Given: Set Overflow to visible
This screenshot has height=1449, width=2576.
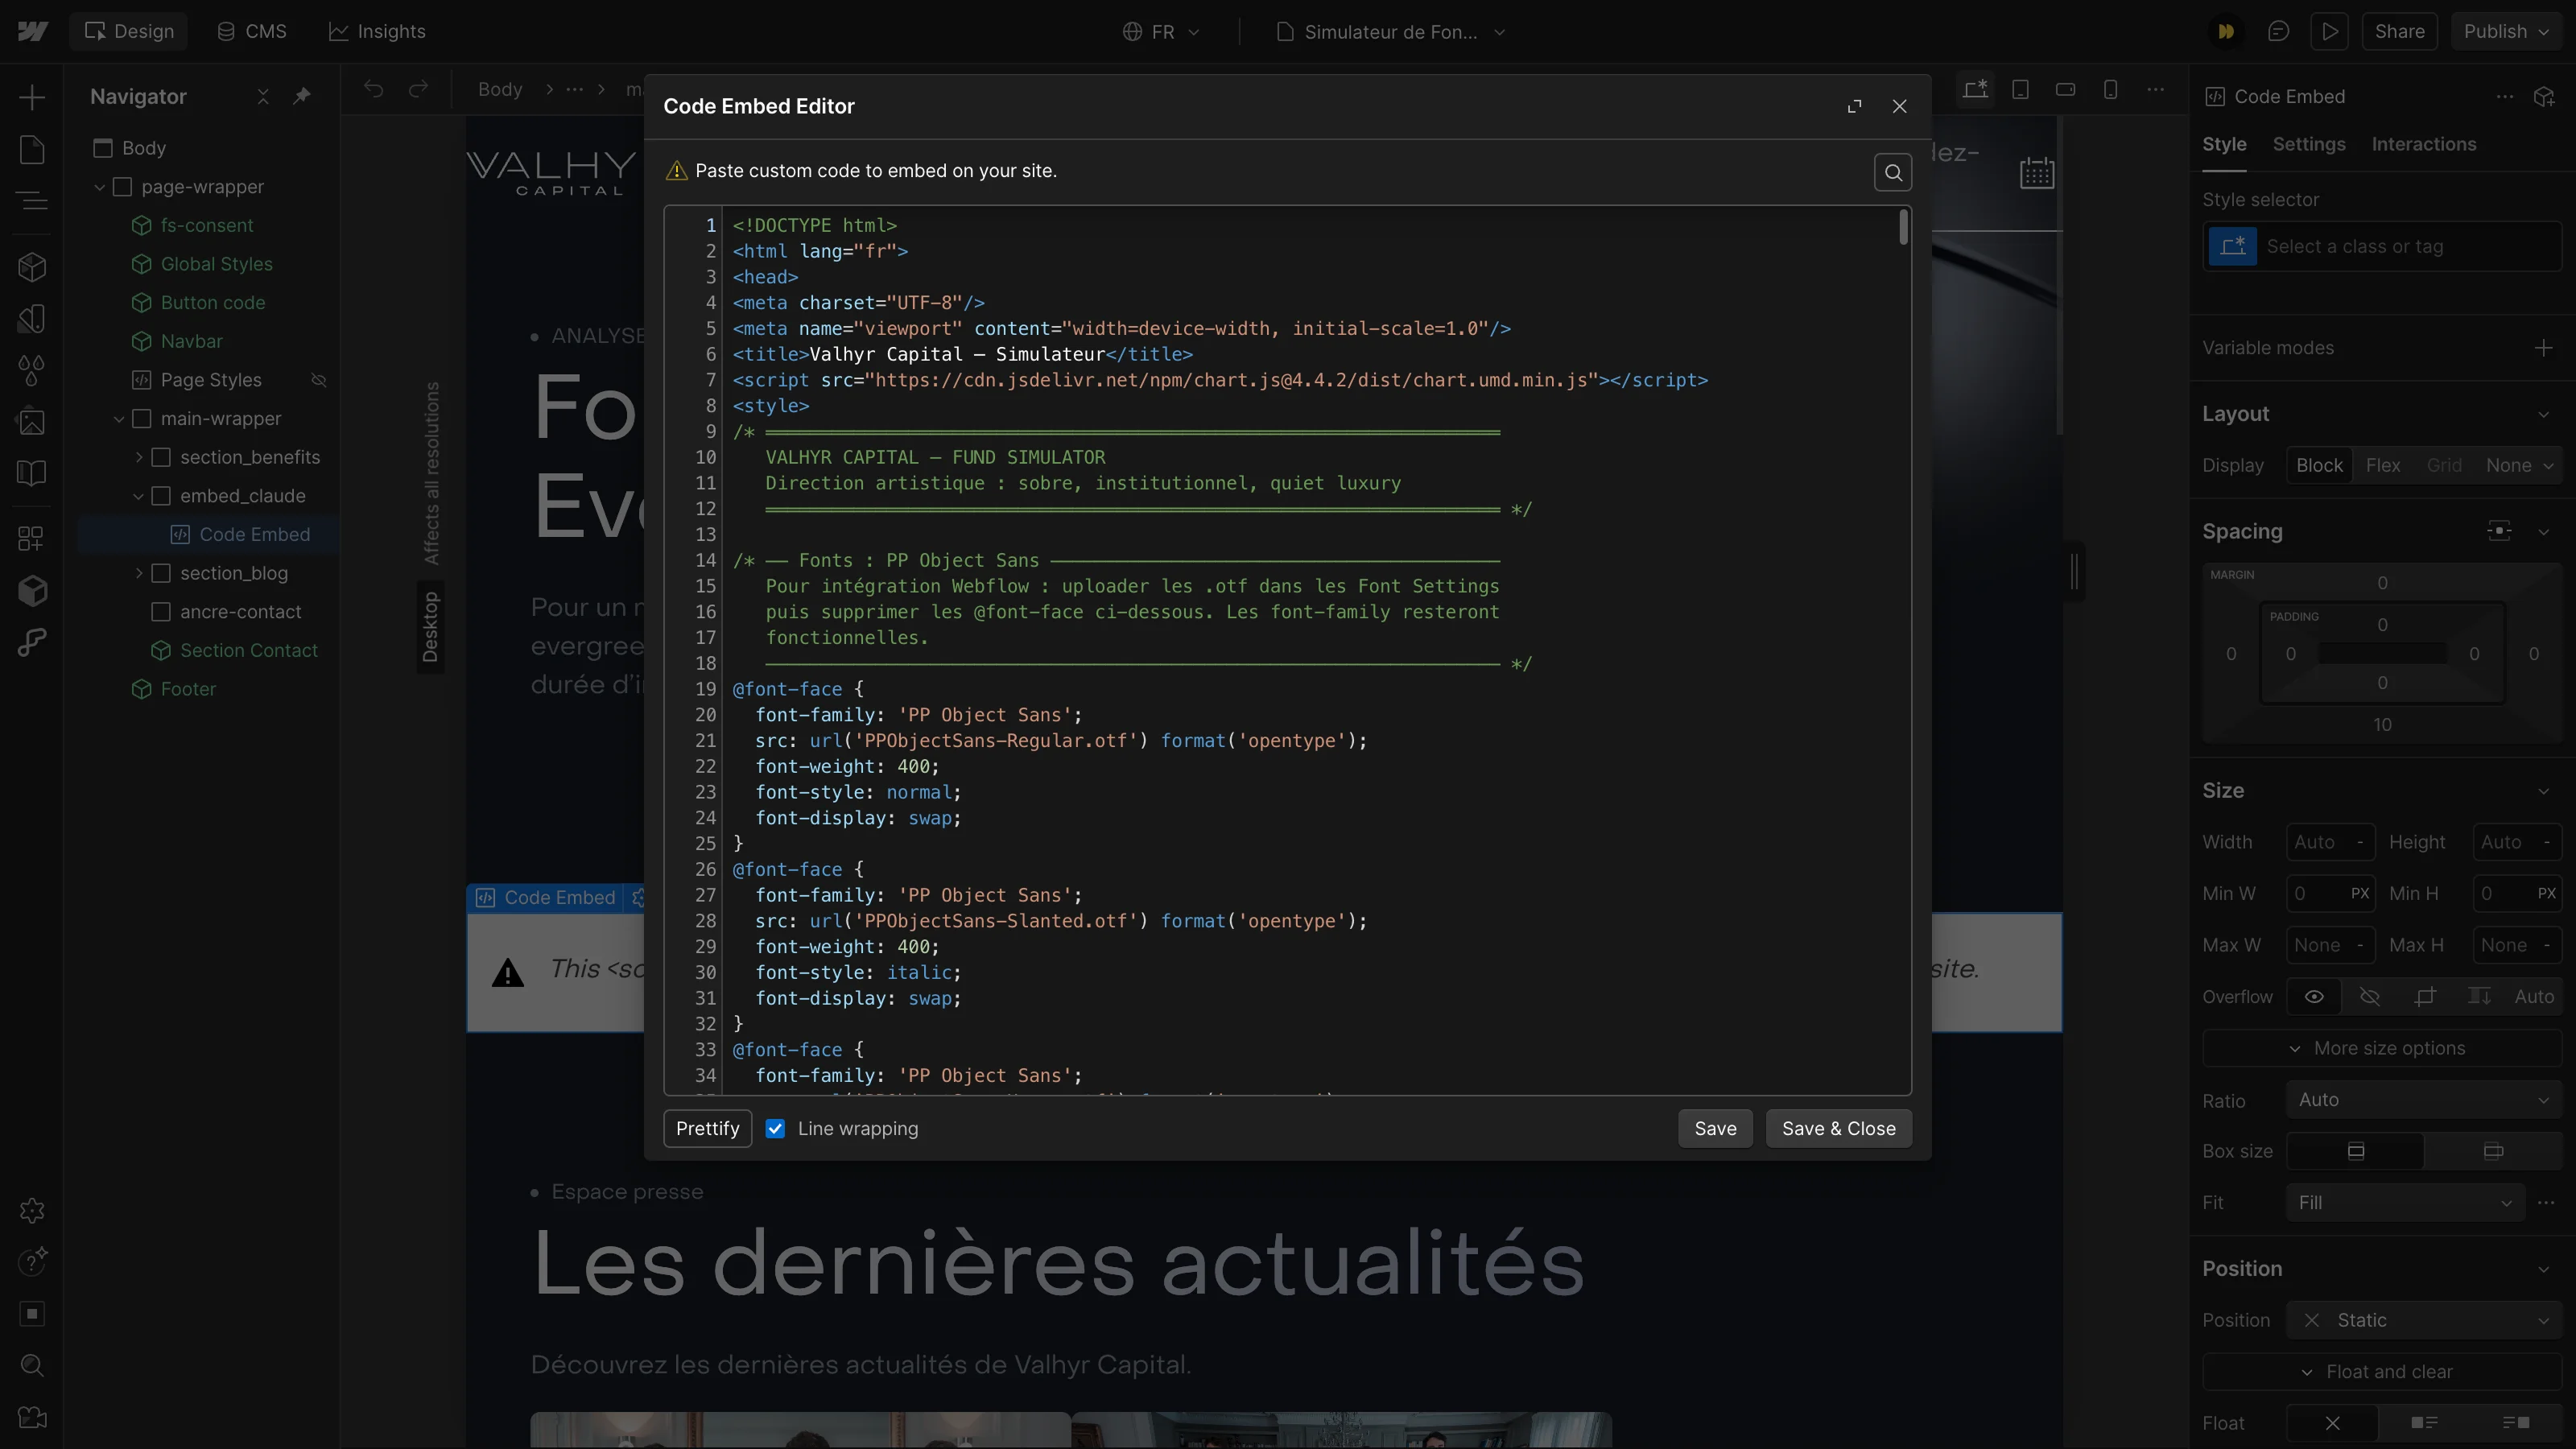Looking at the screenshot, I should [x=2314, y=996].
